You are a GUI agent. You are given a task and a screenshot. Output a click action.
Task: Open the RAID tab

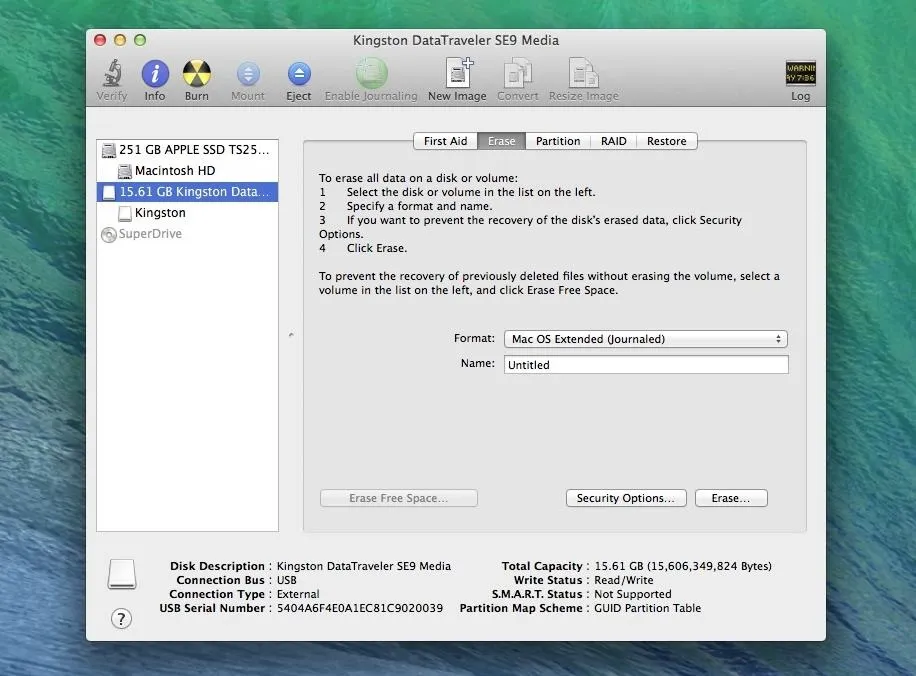point(614,141)
